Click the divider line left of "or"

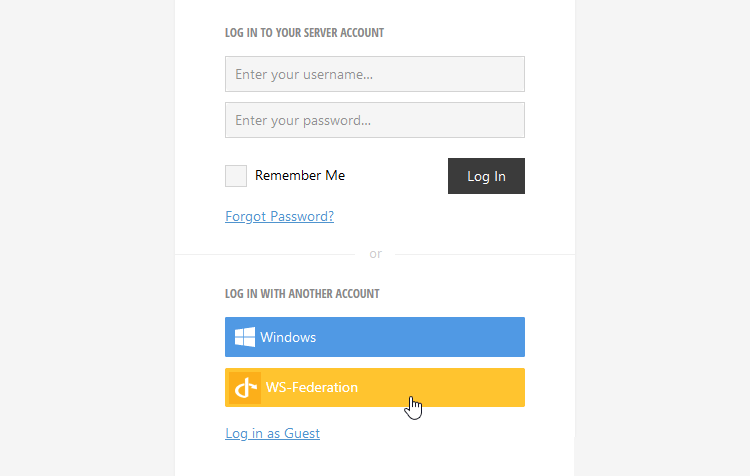[265, 254]
